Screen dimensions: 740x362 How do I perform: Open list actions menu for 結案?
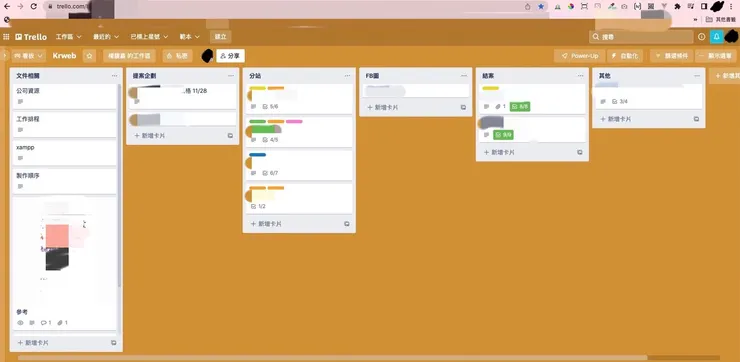point(580,76)
